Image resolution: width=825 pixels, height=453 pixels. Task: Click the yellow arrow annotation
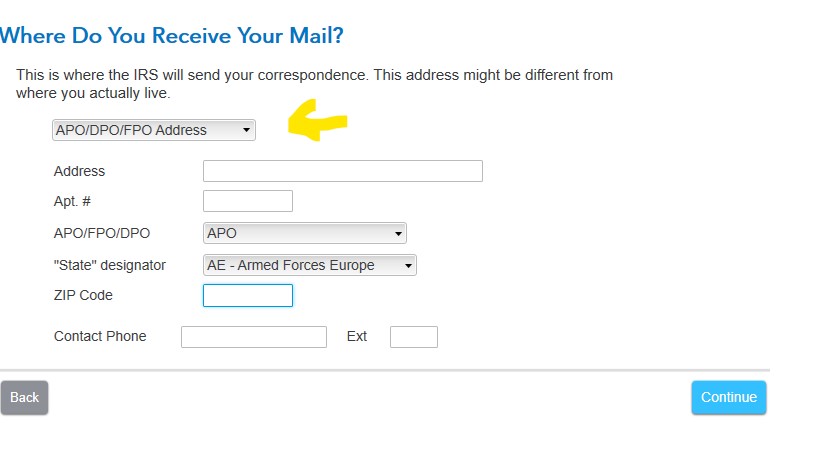(317, 122)
